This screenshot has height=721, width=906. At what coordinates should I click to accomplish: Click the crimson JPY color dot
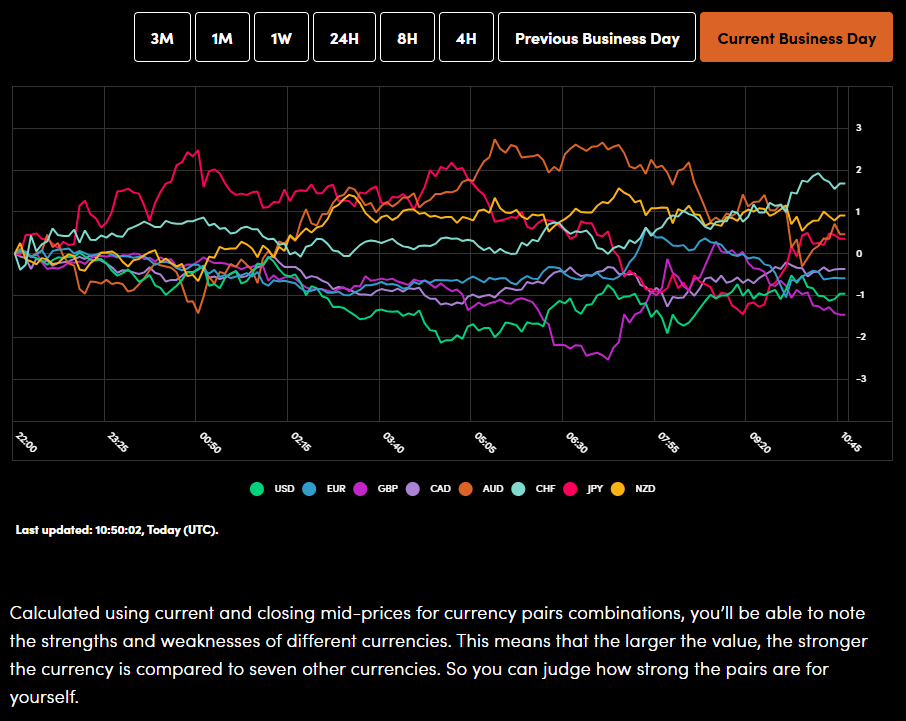(x=569, y=489)
